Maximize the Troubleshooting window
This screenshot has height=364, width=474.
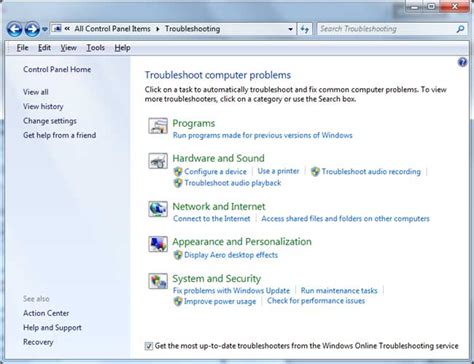(431, 6)
